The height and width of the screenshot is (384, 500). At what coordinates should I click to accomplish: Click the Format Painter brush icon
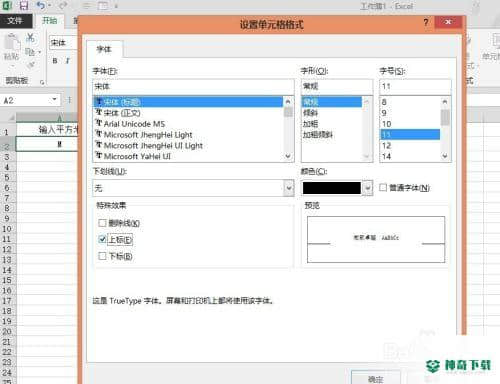[x=31, y=65]
